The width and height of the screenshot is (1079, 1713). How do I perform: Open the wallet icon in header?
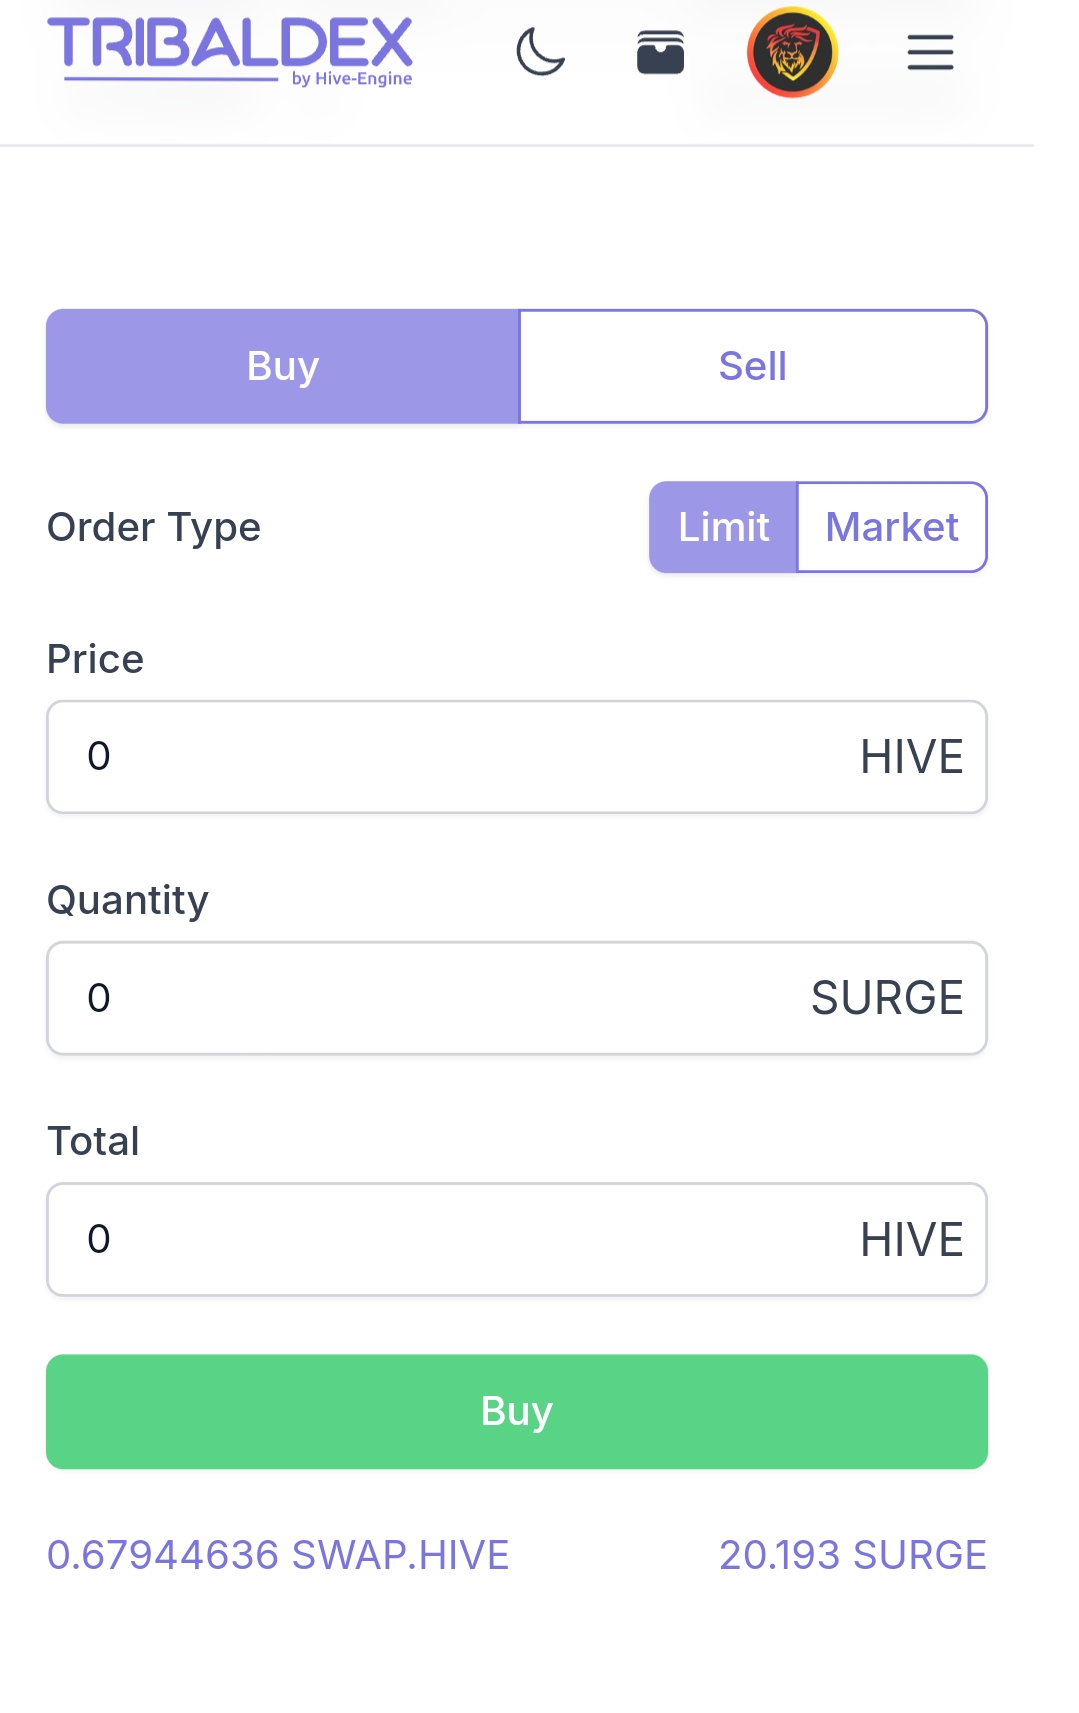point(660,52)
